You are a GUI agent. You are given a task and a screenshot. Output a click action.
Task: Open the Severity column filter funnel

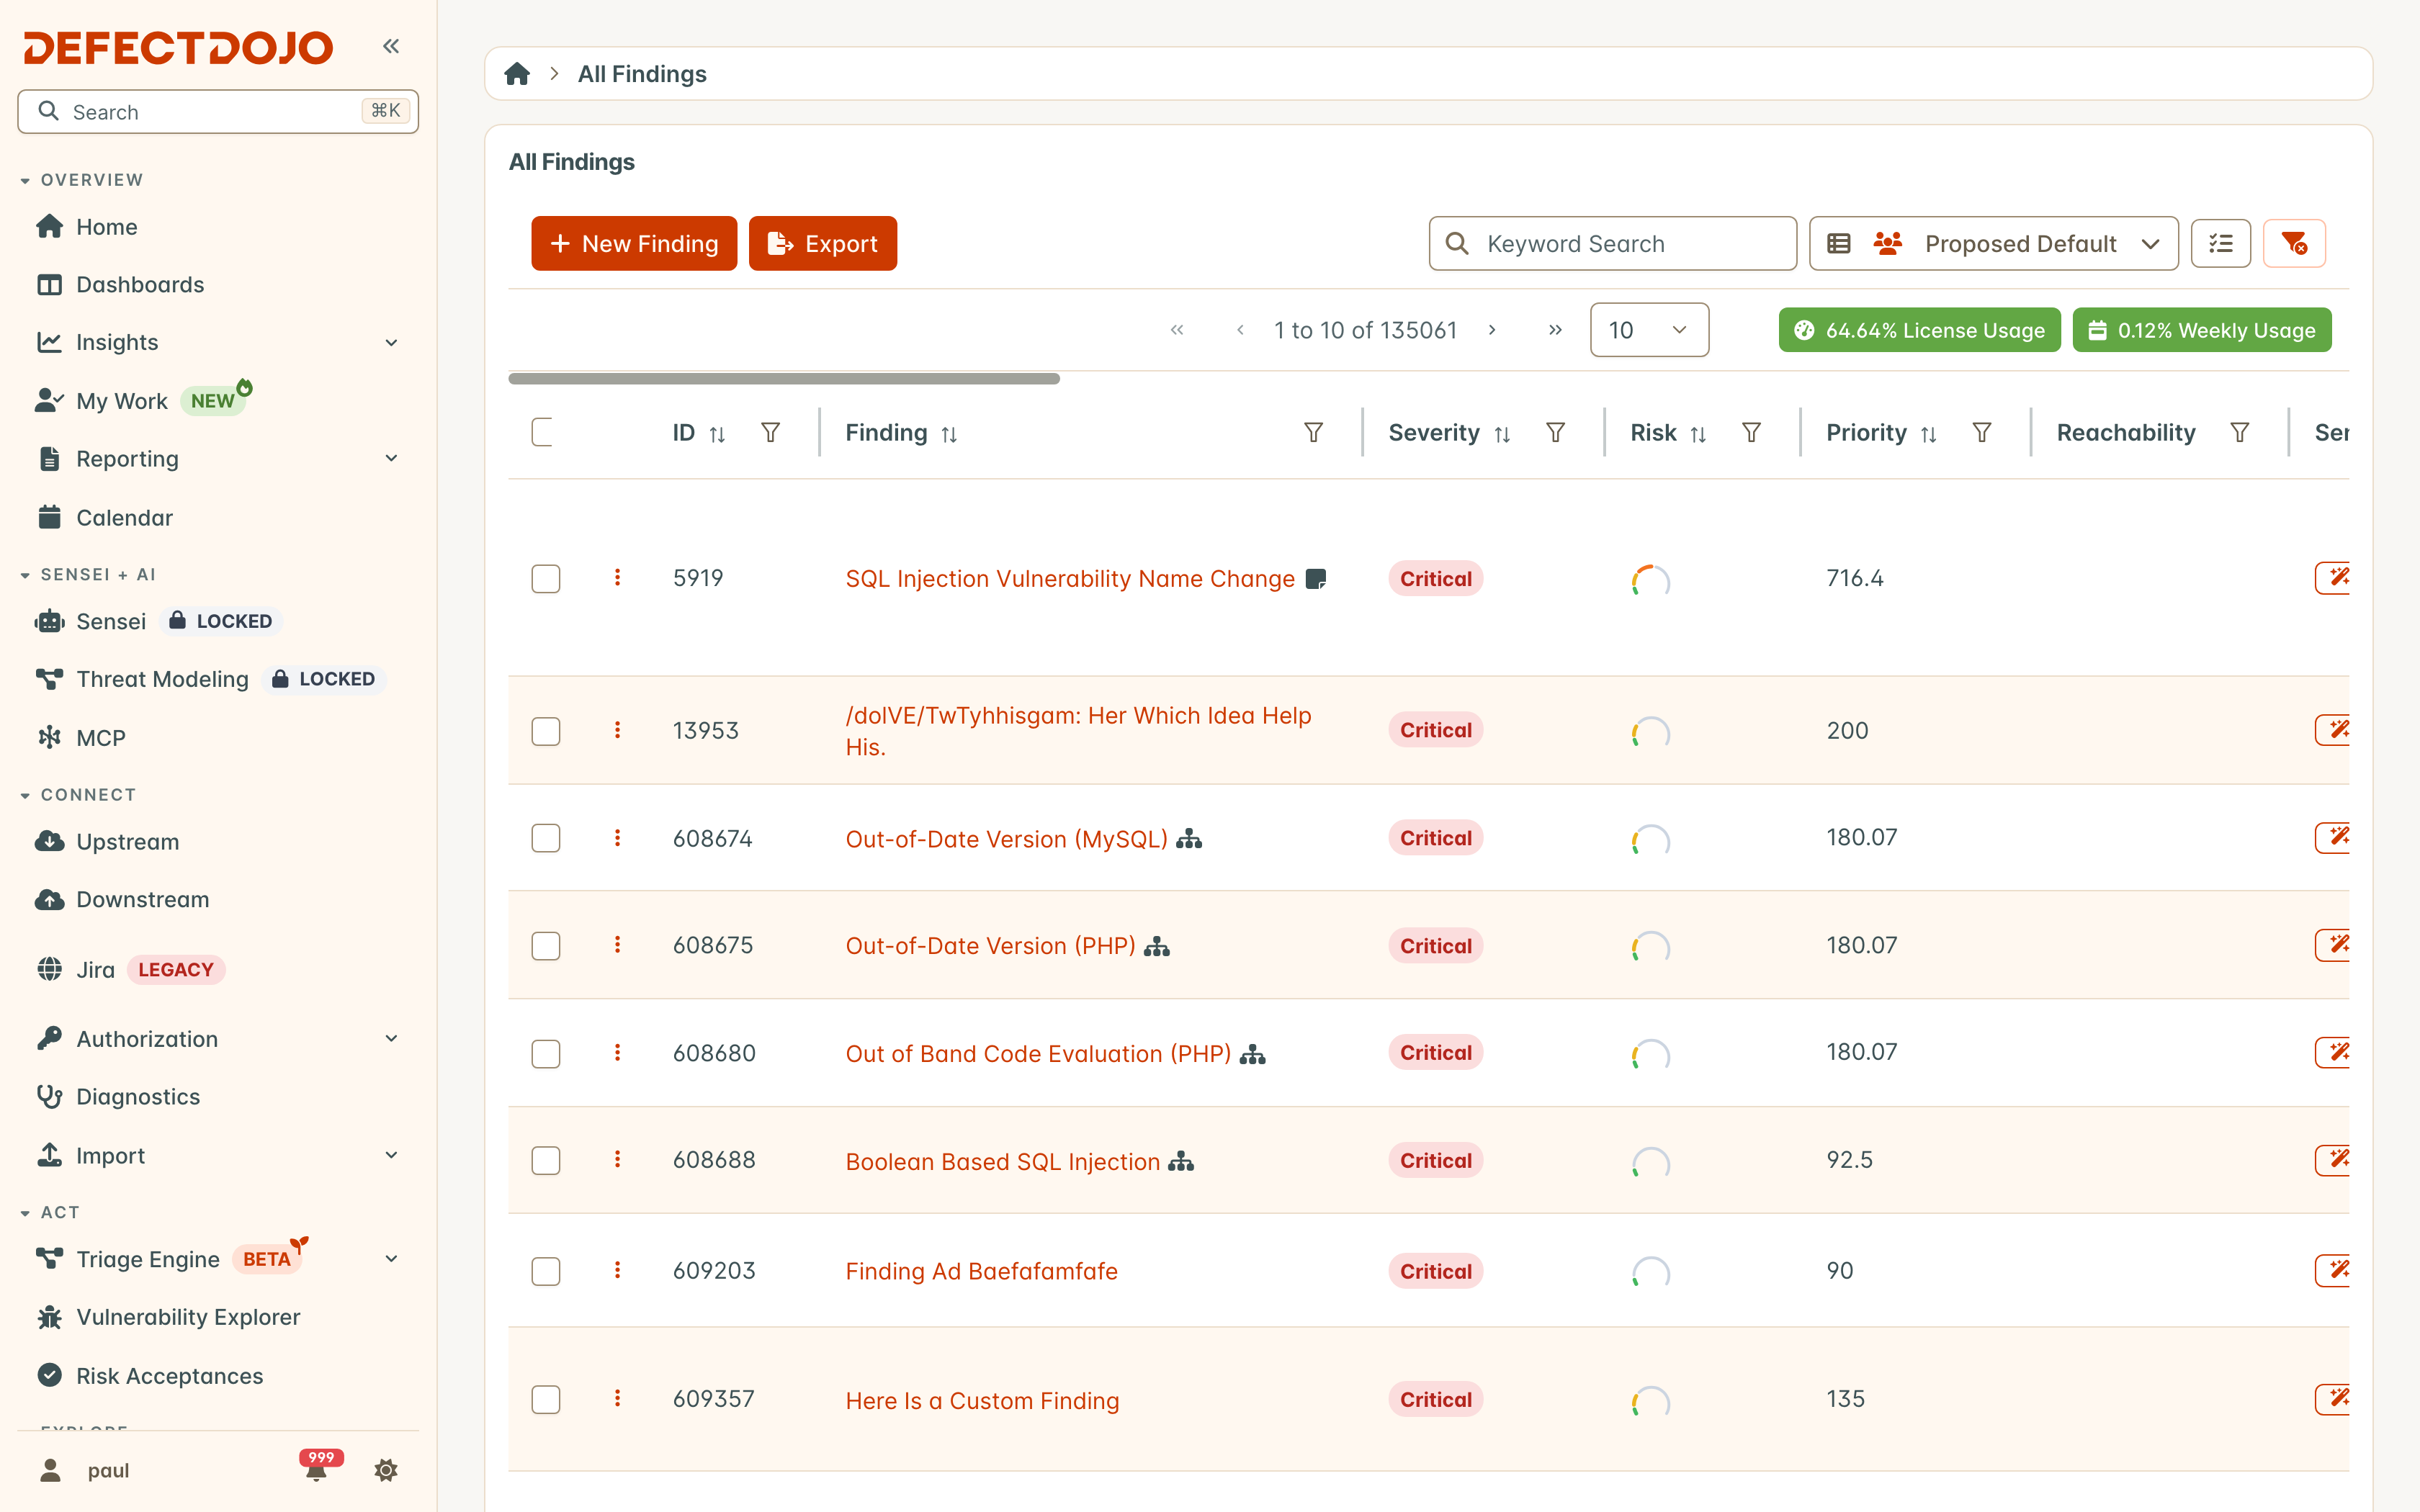pos(1555,432)
